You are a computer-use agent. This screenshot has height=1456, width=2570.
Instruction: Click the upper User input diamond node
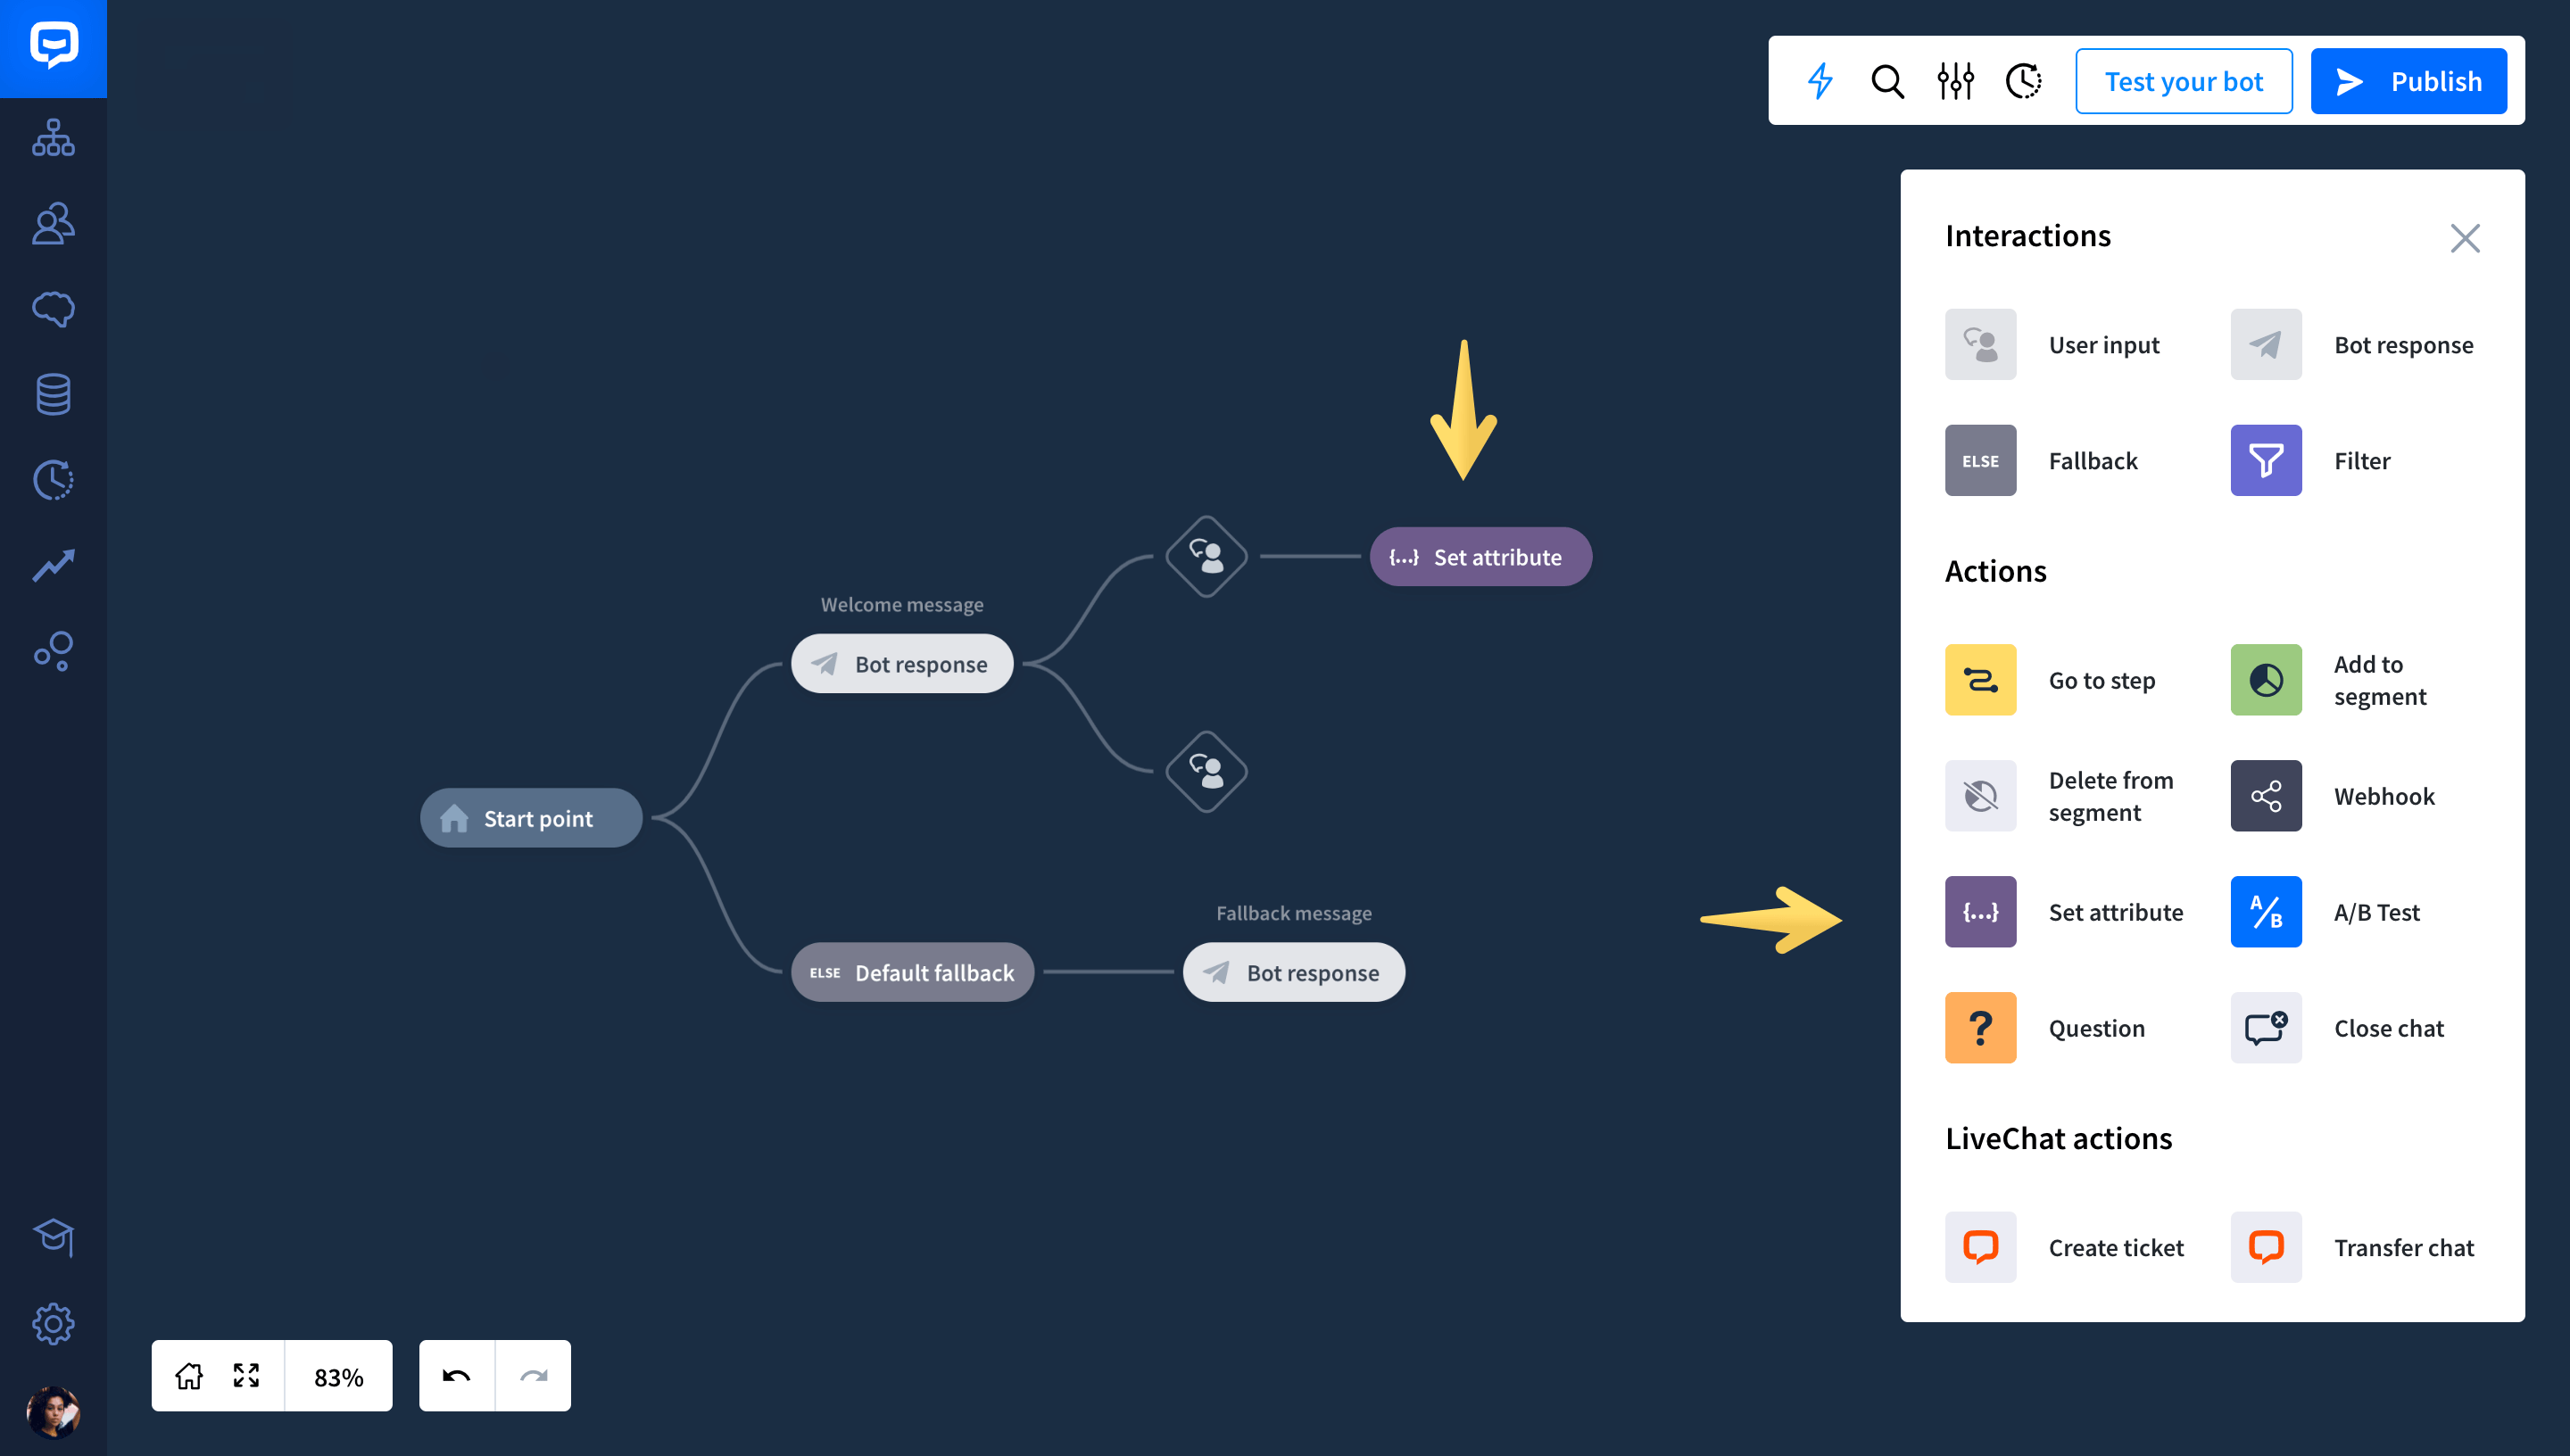(x=1207, y=556)
